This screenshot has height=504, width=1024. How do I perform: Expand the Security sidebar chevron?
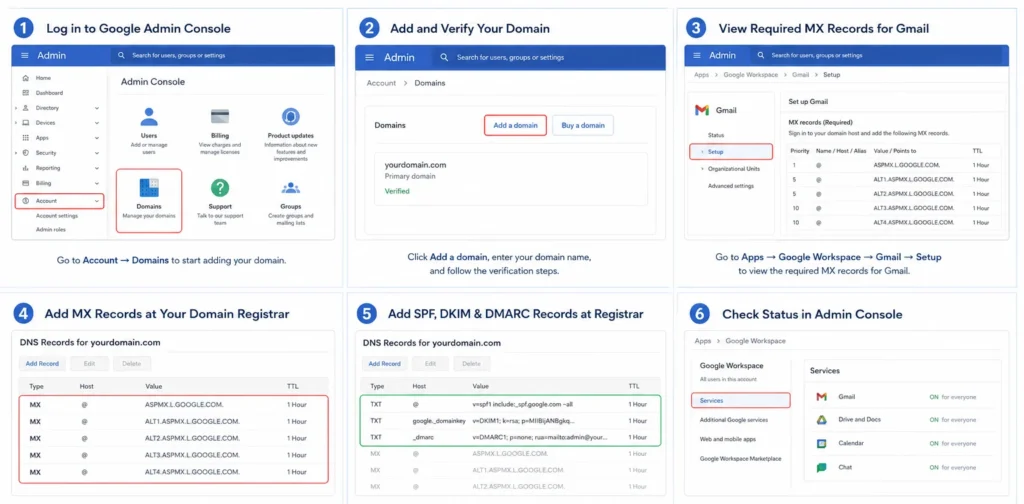97,153
